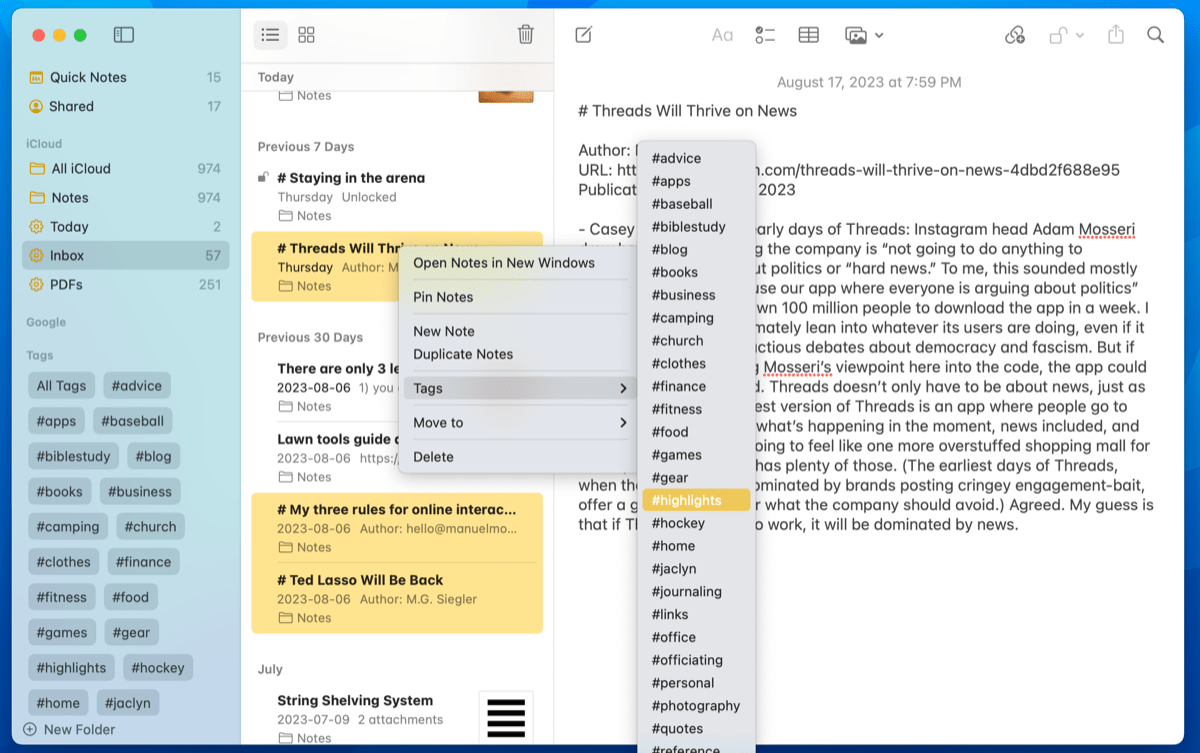
Task: Click the String Shelving System thumbnail
Action: [506, 718]
